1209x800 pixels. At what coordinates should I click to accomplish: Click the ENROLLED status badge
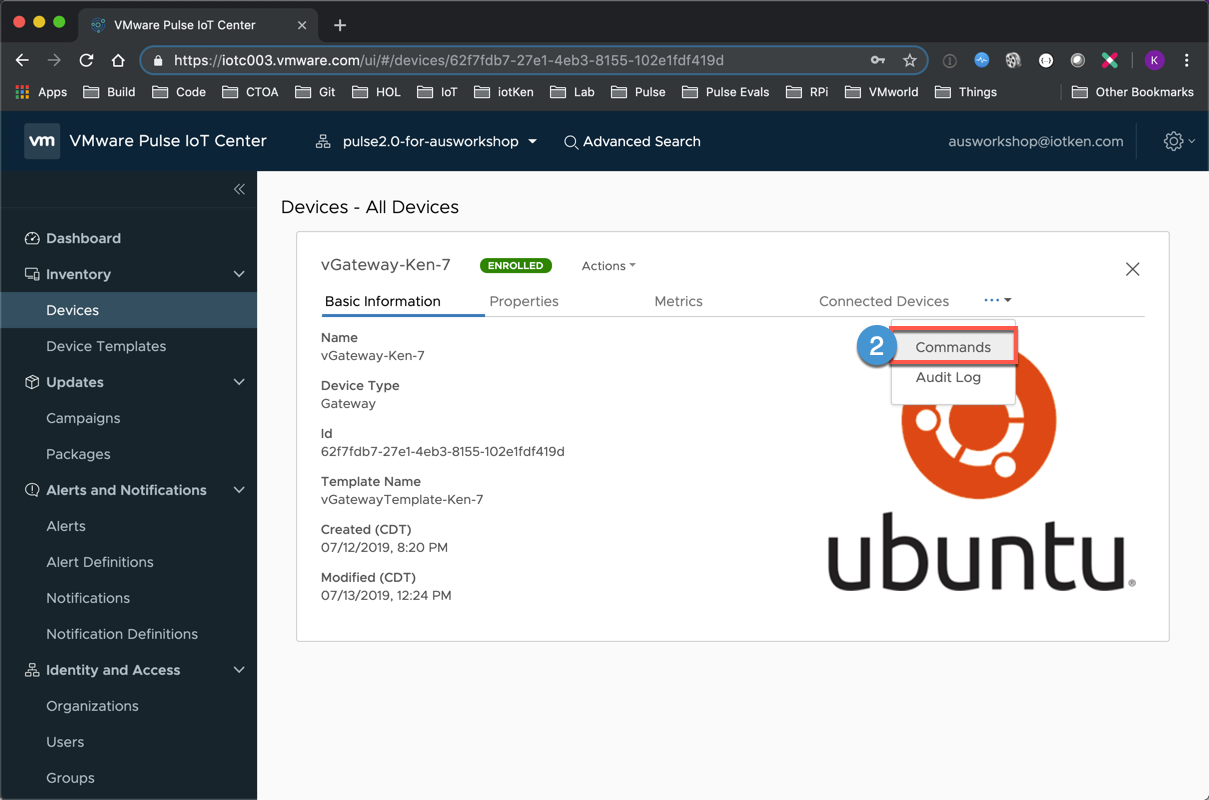pyautogui.click(x=516, y=266)
